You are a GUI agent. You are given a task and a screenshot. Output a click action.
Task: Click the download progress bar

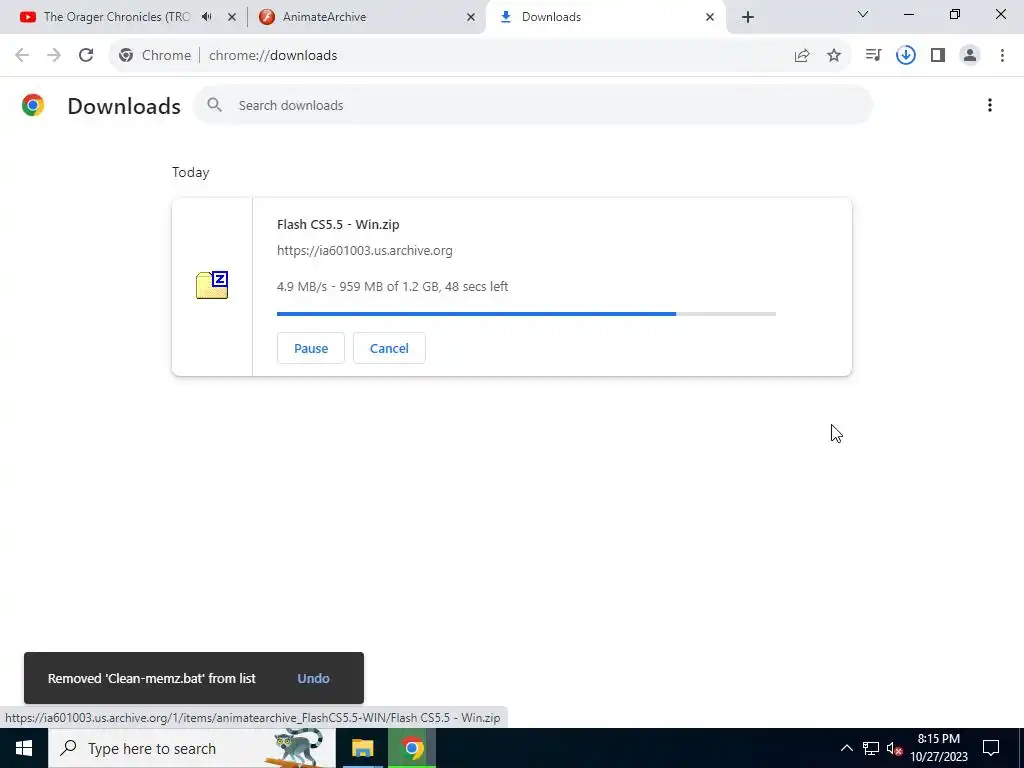pos(526,314)
